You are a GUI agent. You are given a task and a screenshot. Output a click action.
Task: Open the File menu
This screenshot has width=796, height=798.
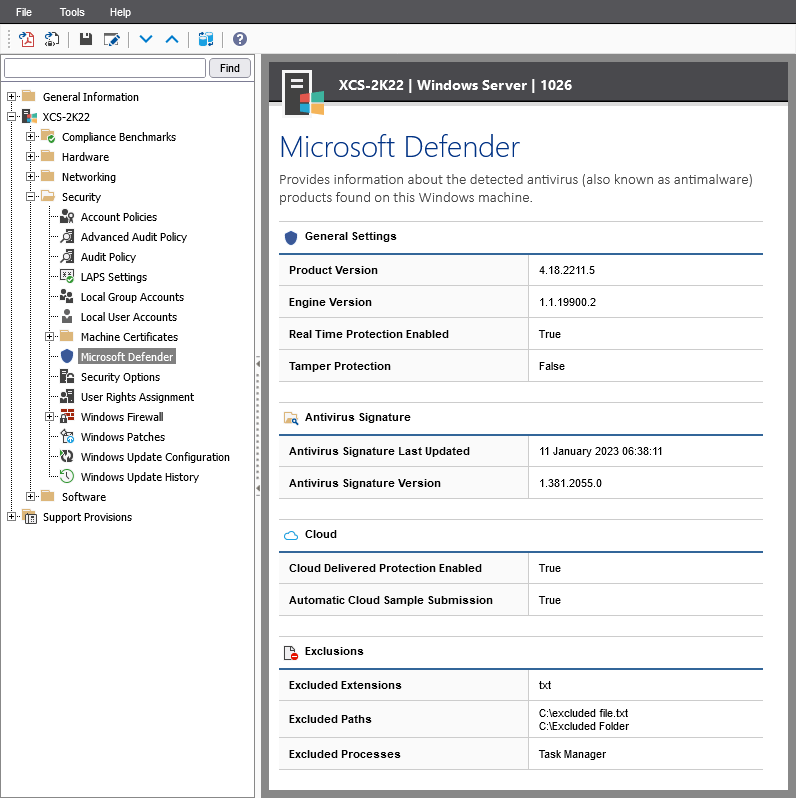[23, 12]
